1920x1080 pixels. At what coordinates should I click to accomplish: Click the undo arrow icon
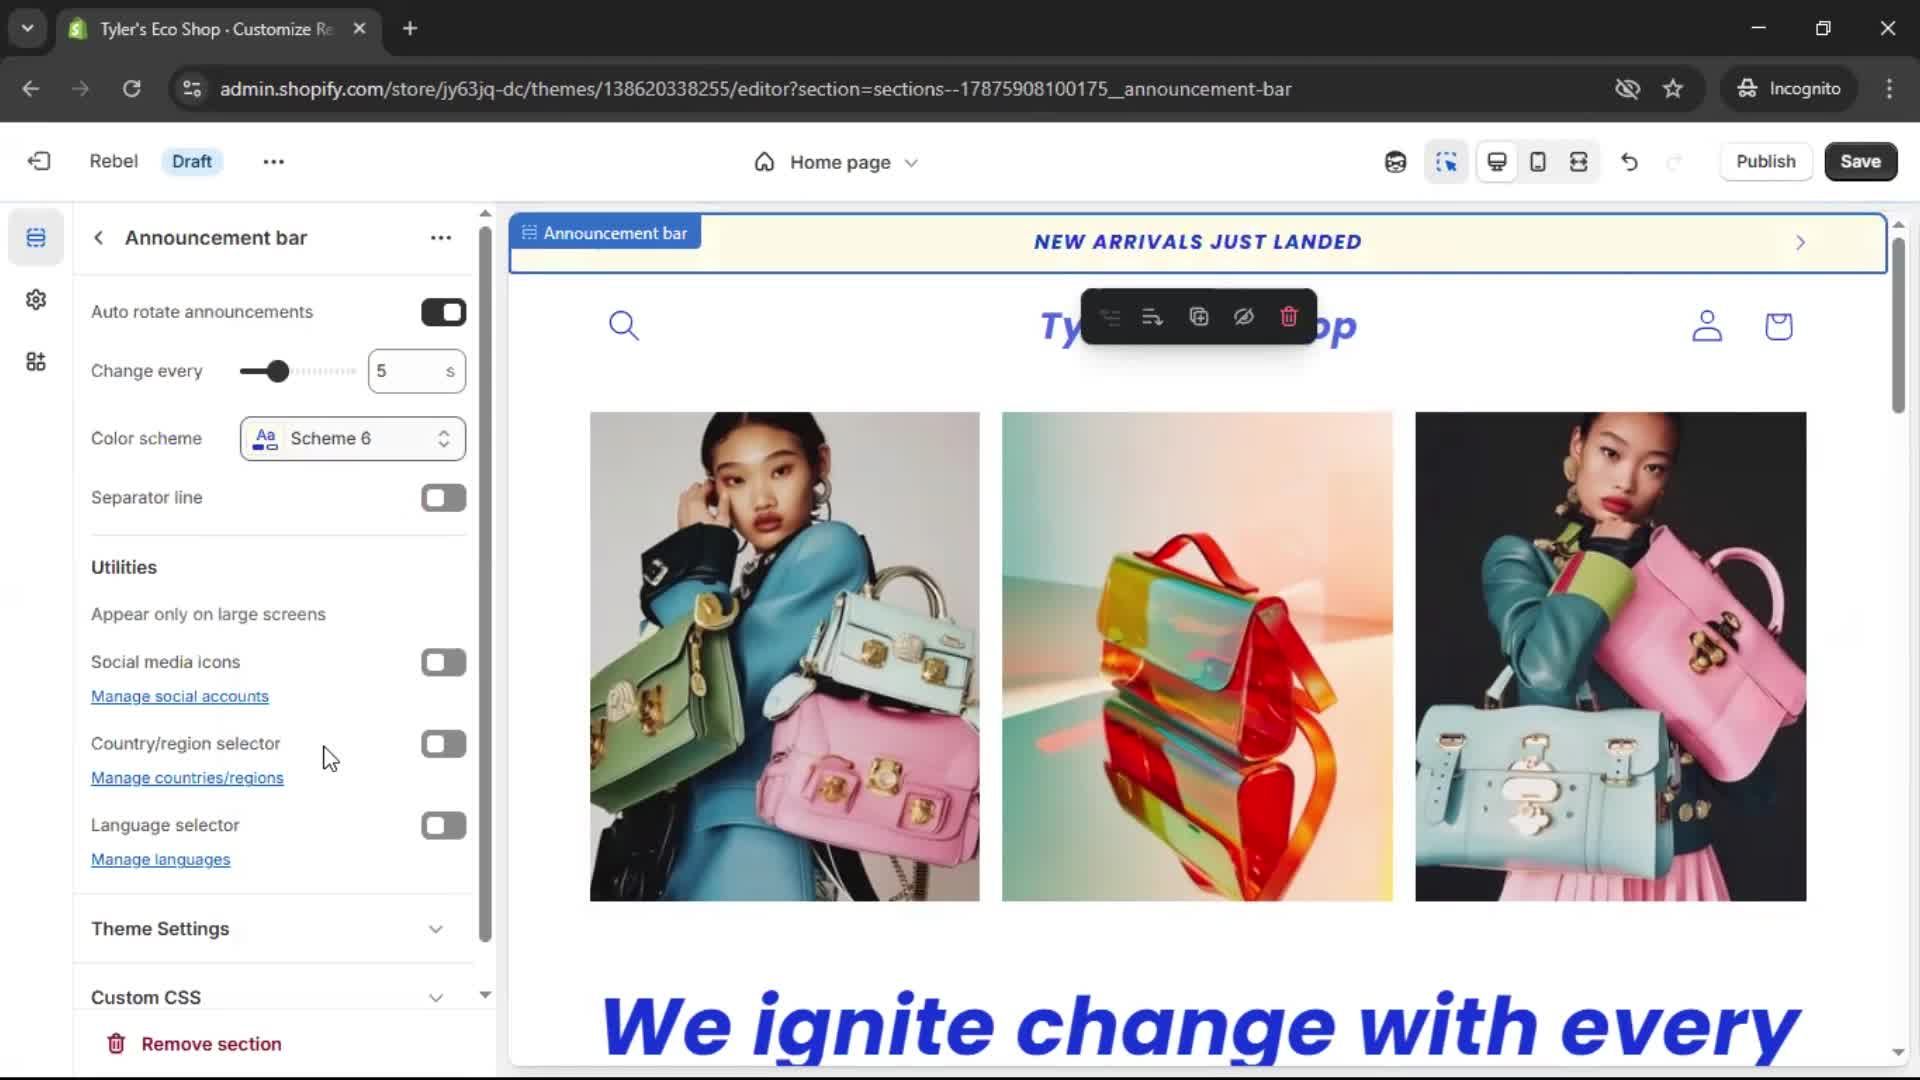pyautogui.click(x=1629, y=162)
